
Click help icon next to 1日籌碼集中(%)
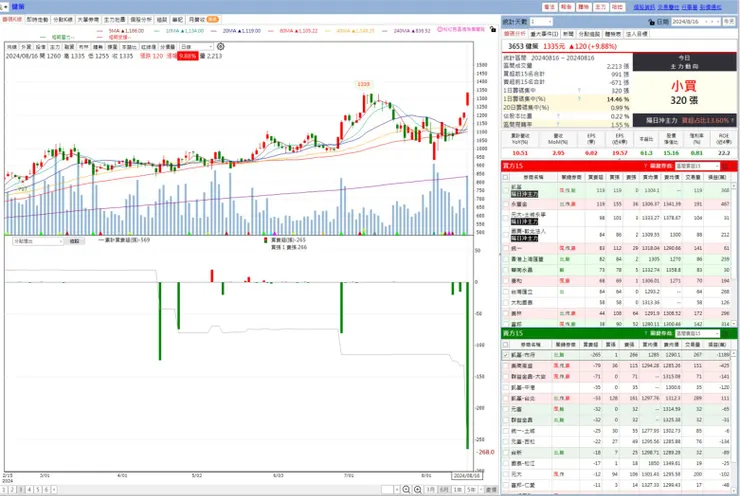pyautogui.click(x=579, y=99)
